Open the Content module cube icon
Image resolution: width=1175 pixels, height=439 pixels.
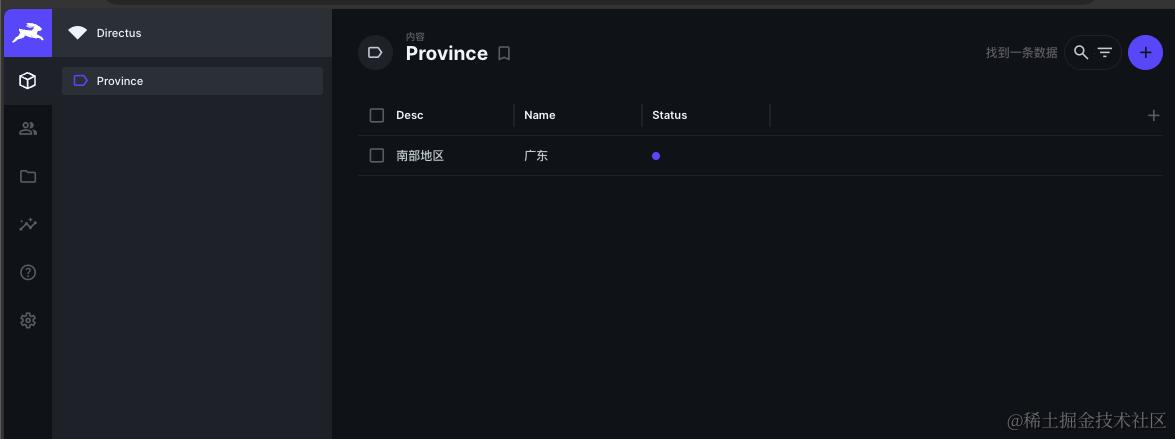28,81
